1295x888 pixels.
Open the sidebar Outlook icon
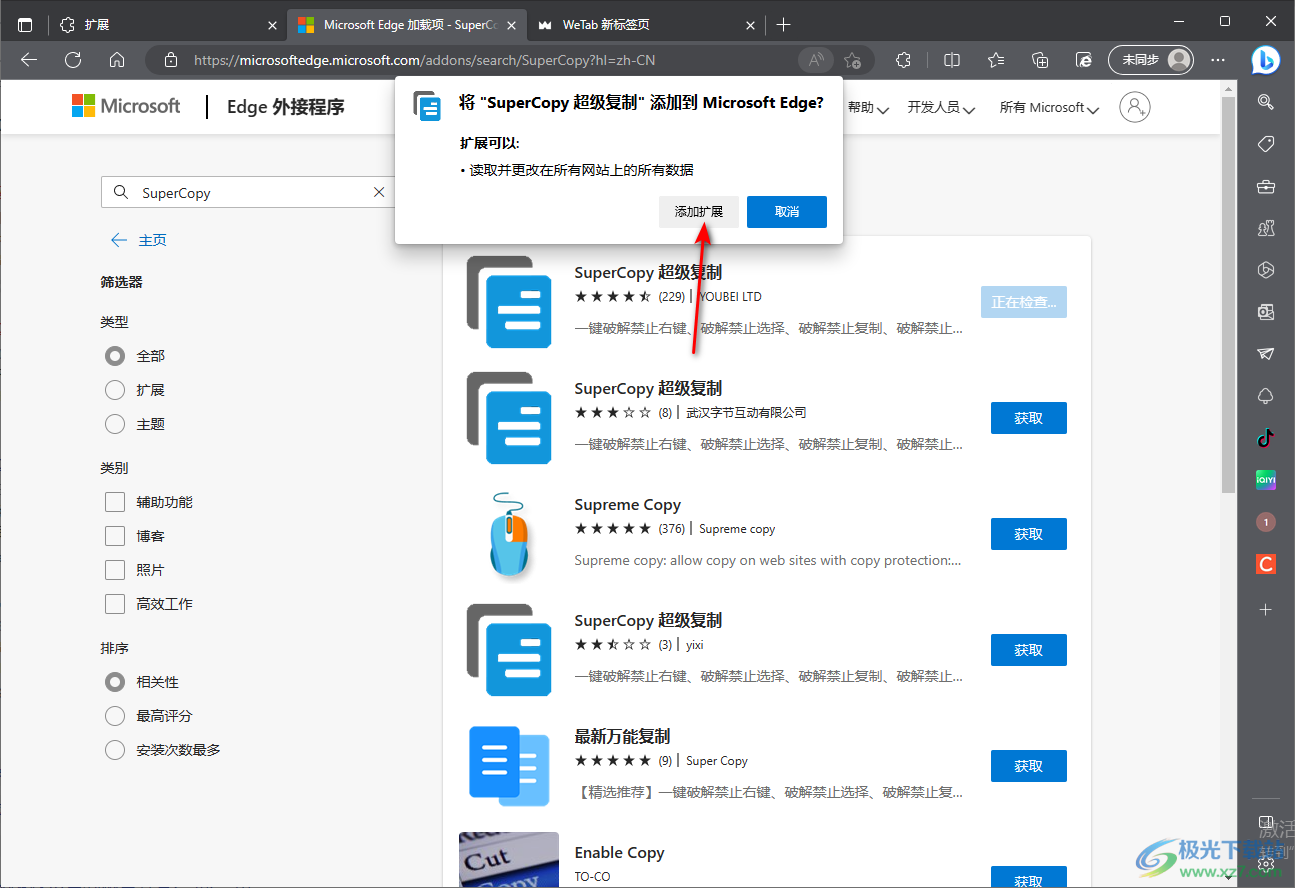click(1266, 312)
